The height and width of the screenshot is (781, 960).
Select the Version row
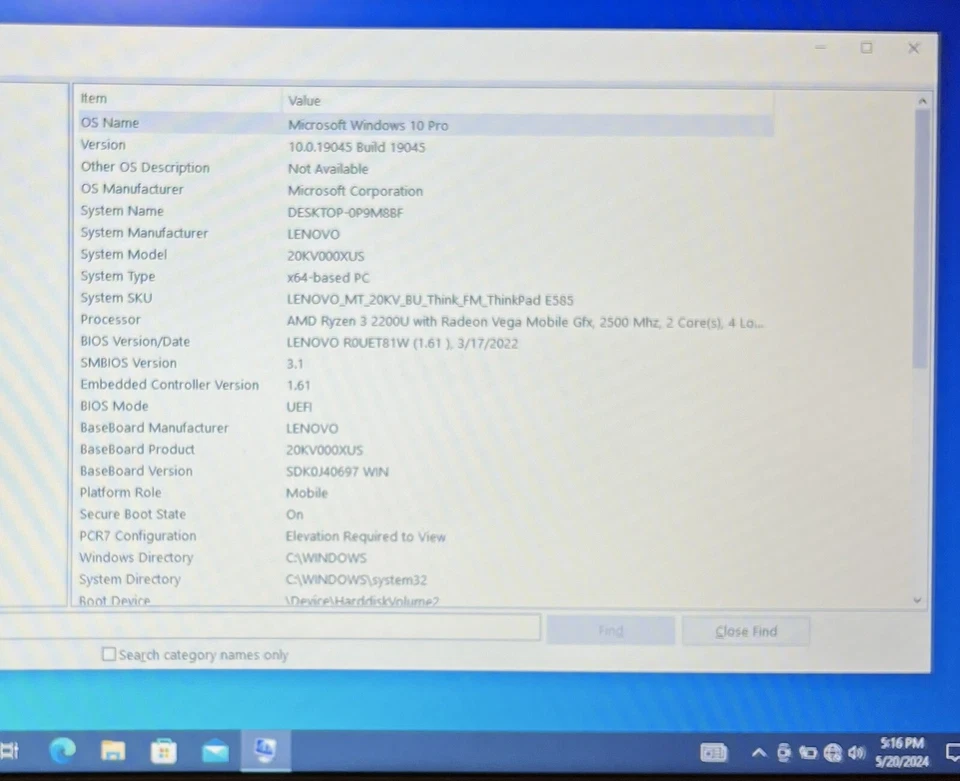pos(426,146)
